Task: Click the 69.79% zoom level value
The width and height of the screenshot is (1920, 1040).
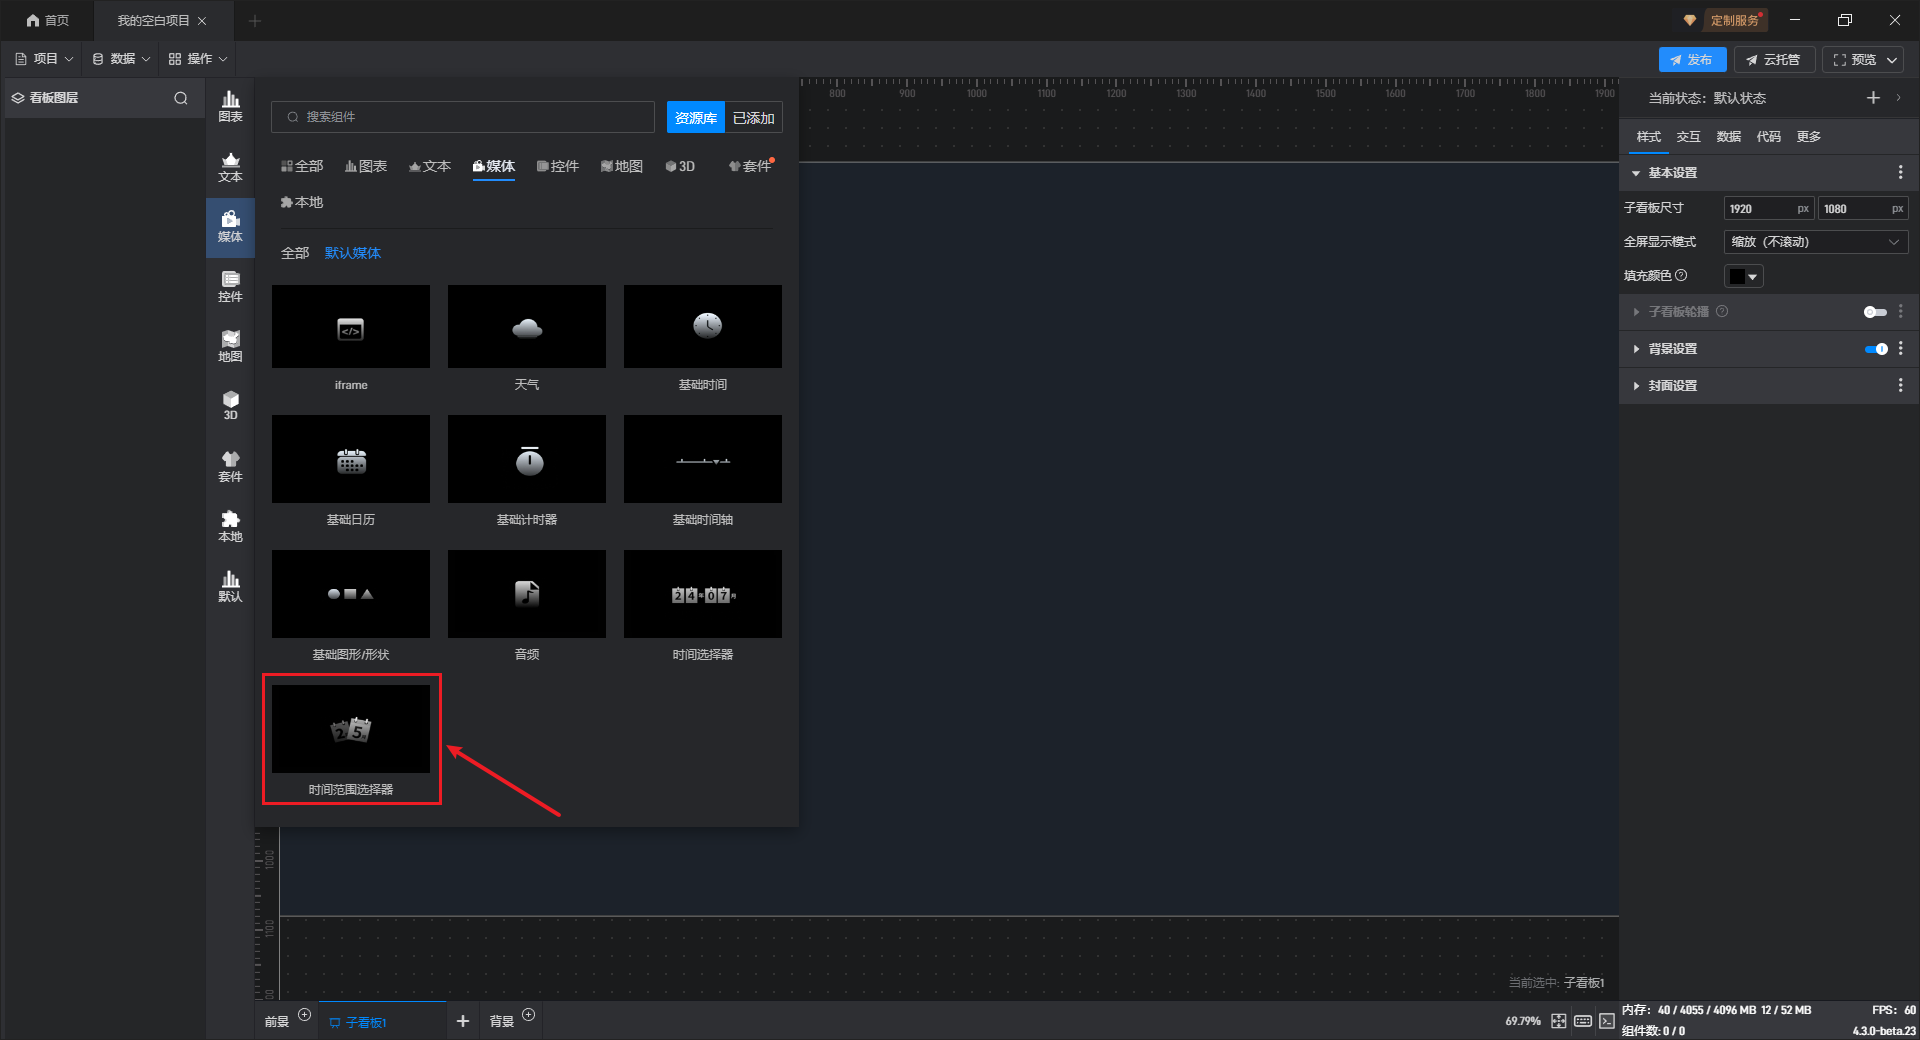Action: click(x=1522, y=1021)
